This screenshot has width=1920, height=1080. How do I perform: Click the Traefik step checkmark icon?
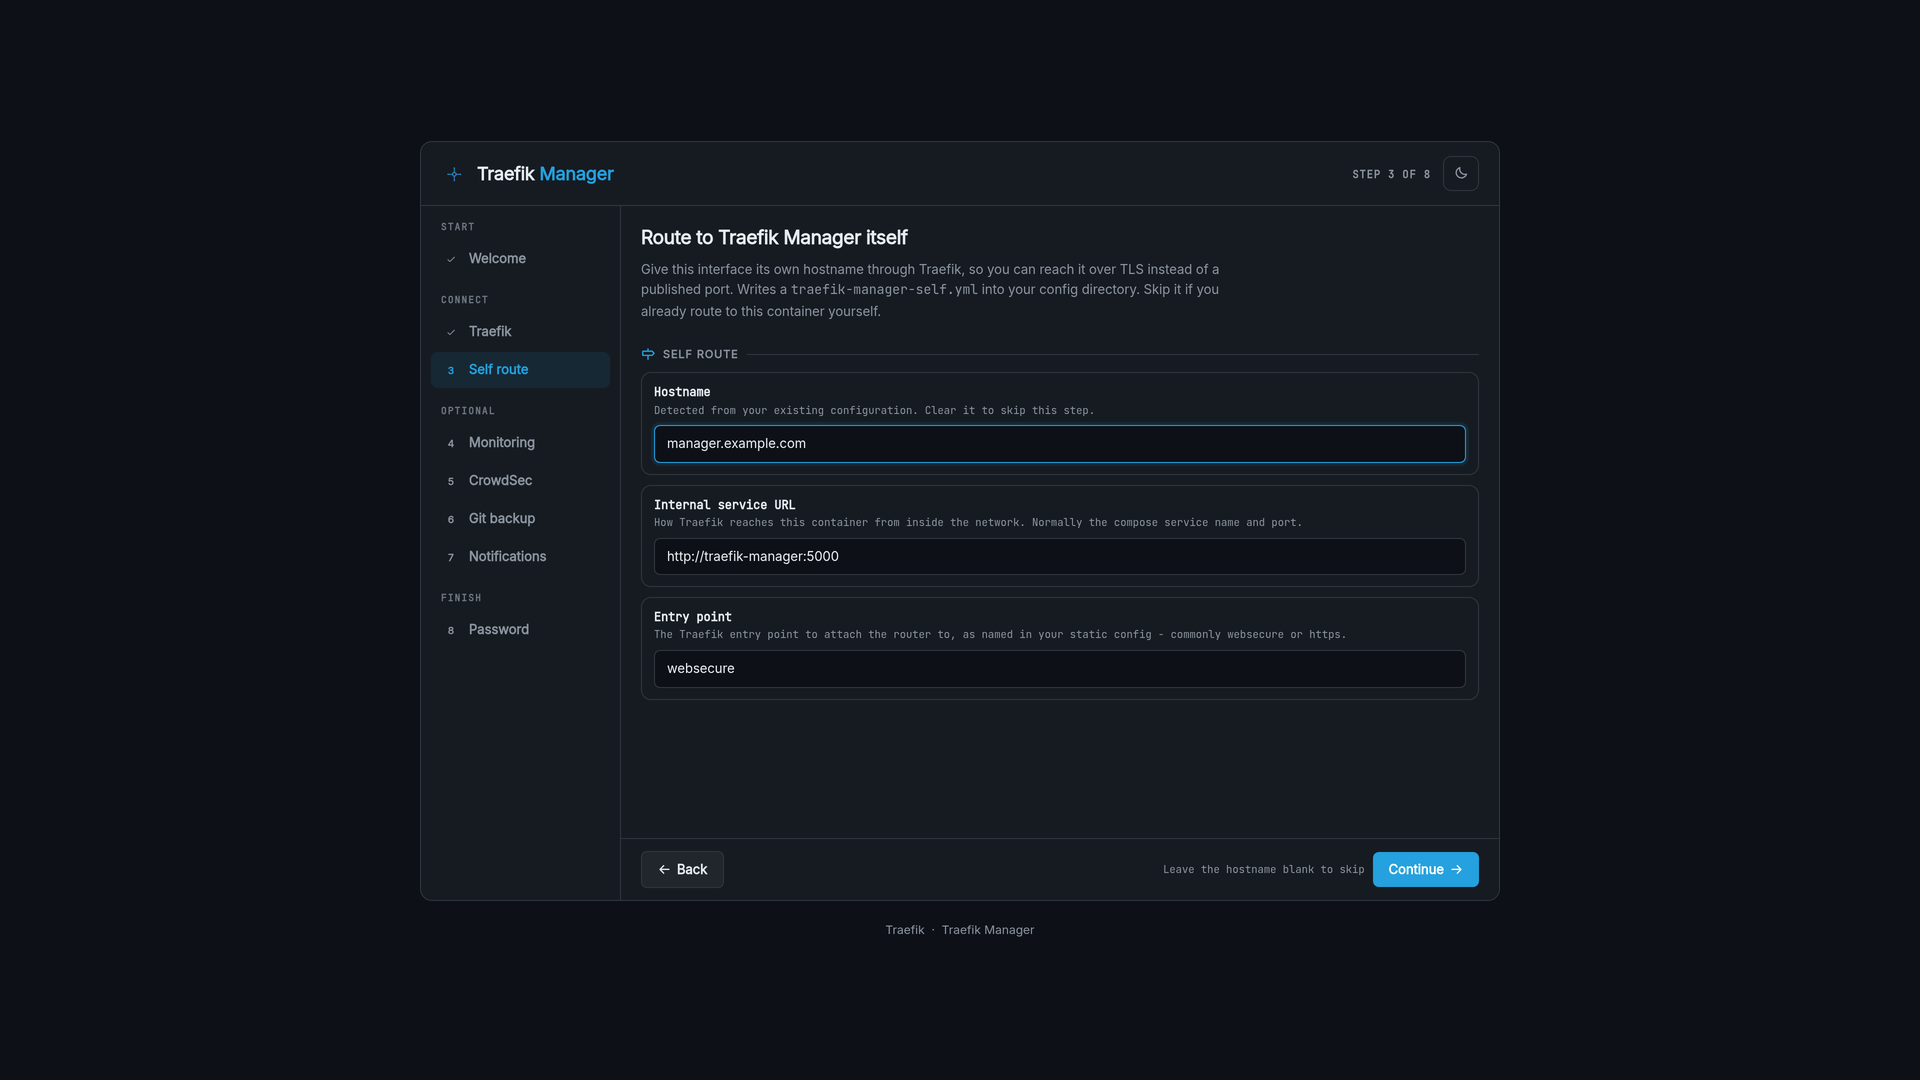coord(451,333)
